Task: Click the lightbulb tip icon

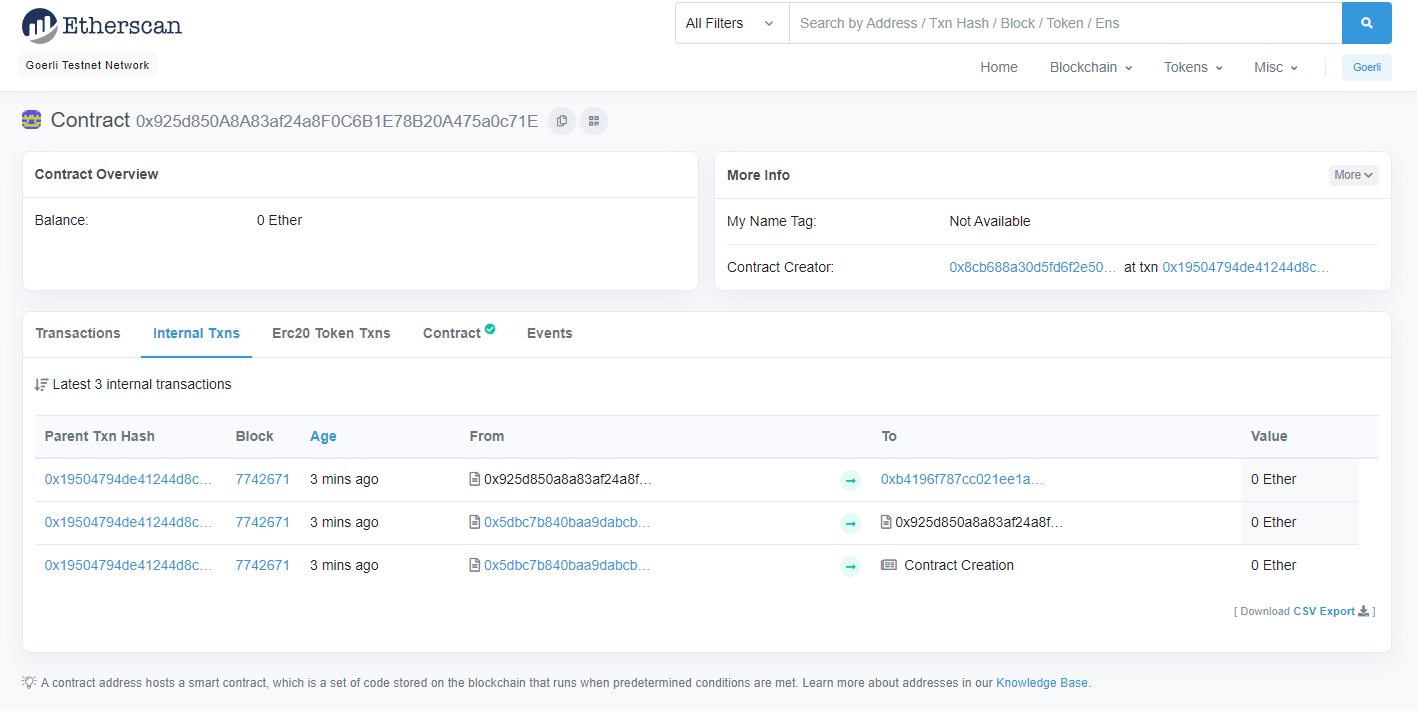Action: coord(29,682)
